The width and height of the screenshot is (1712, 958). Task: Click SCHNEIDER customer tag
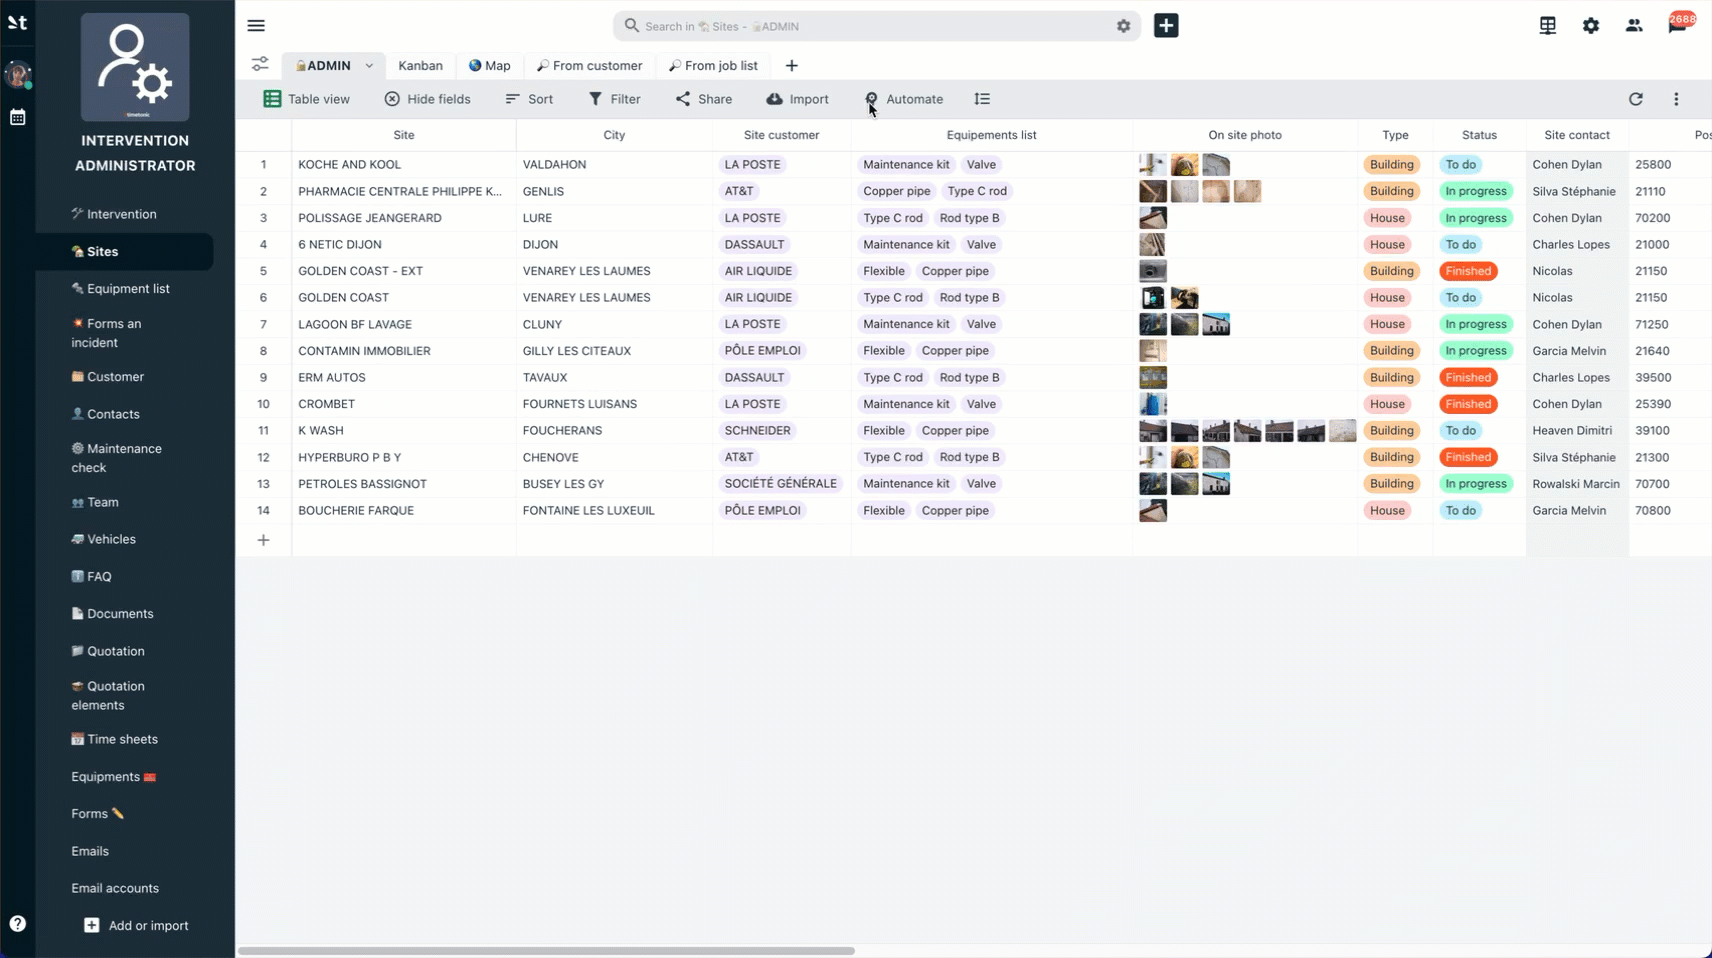tap(757, 431)
